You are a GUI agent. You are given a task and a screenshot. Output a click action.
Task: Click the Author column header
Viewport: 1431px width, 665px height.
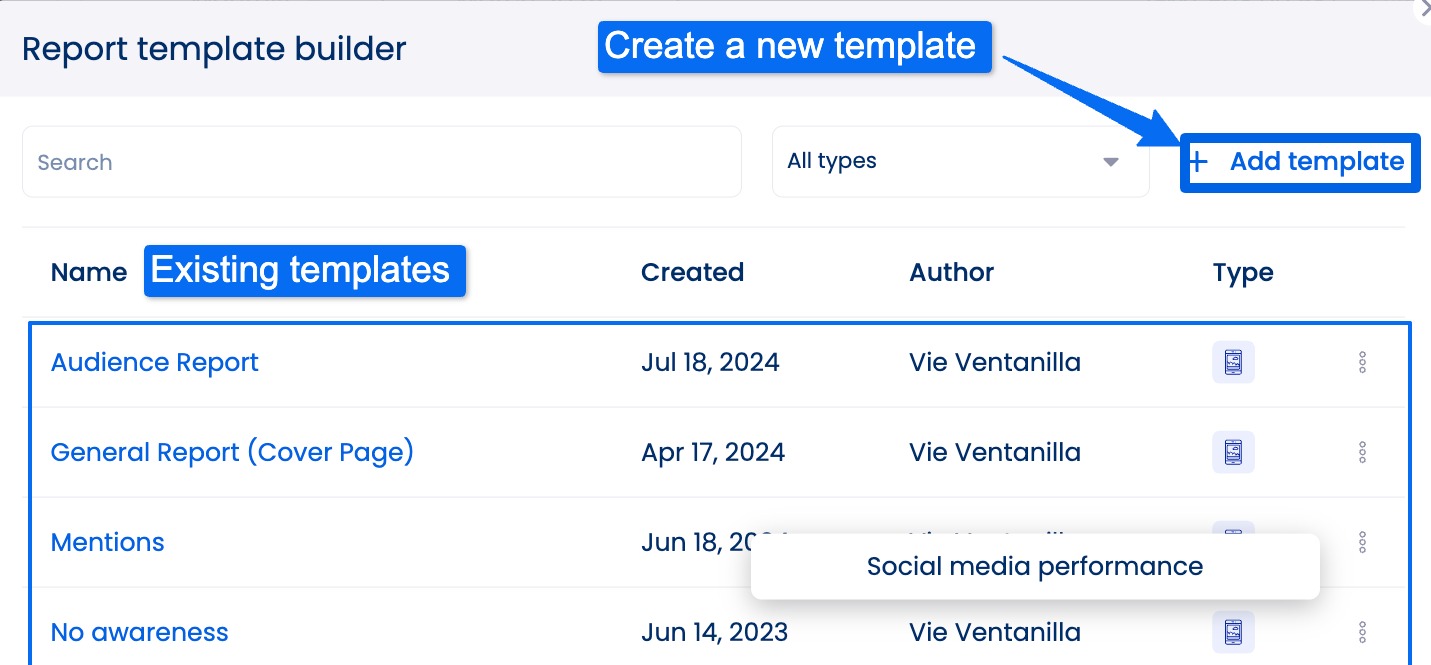click(951, 272)
